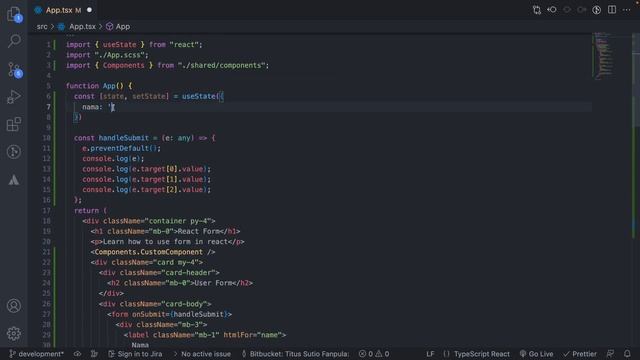
Task: Open the More Actions ellipsis menu
Action: pos(627,10)
